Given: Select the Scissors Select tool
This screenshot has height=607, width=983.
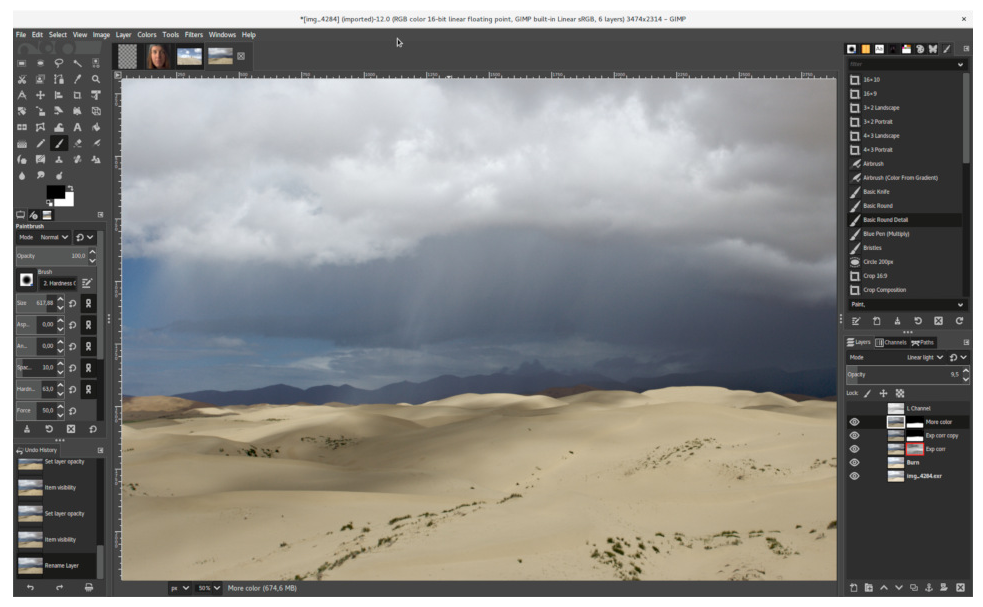Looking at the screenshot, I should coord(22,79).
